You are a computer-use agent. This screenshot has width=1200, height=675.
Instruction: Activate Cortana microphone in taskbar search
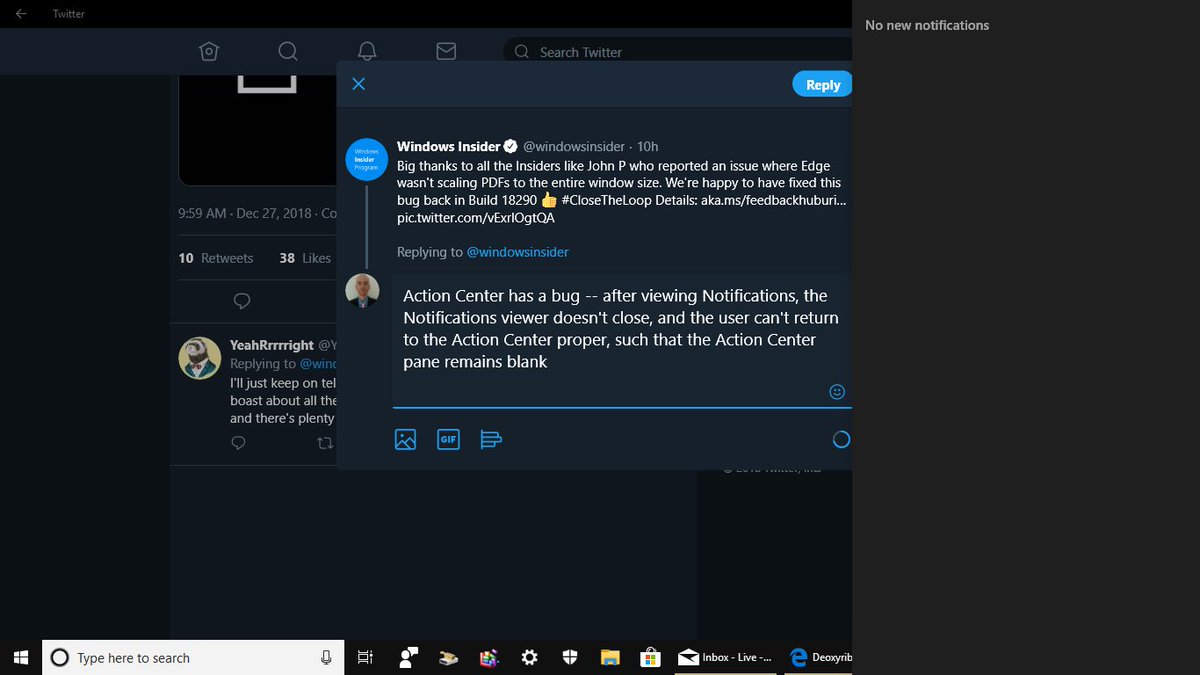(x=326, y=657)
